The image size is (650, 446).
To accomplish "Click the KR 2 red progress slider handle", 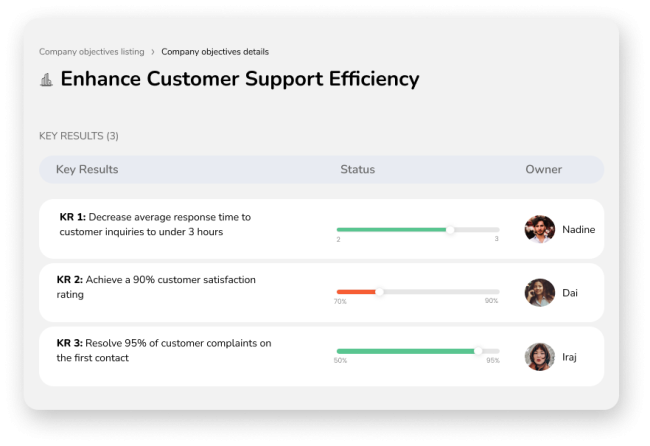I will click(379, 292).
